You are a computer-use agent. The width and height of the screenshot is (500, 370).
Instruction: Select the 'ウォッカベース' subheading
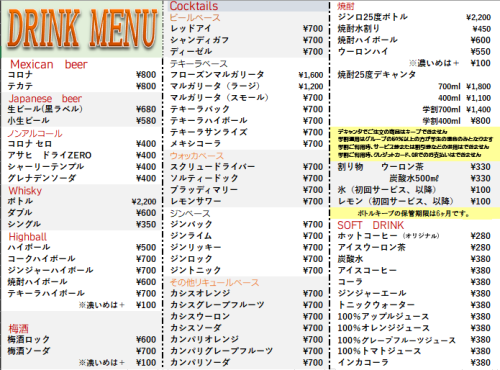(197, 156)
